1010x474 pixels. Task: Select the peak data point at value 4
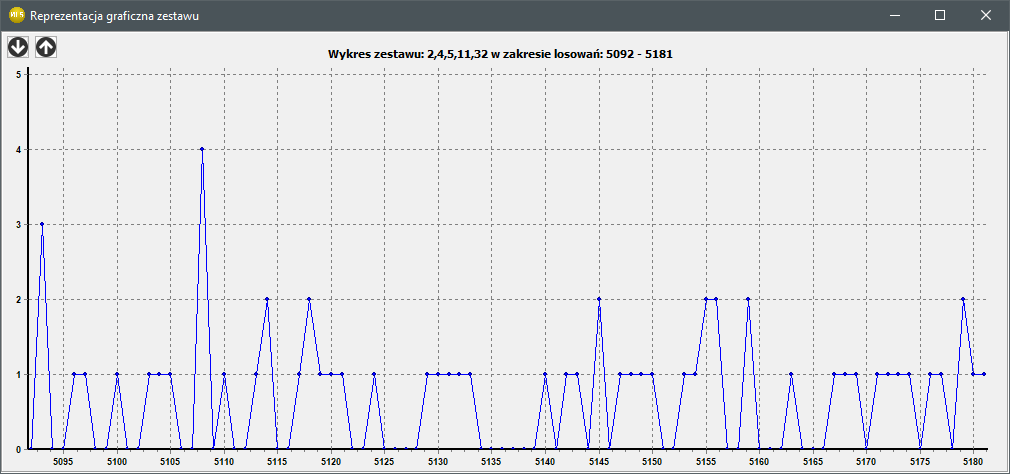point(202,149)
